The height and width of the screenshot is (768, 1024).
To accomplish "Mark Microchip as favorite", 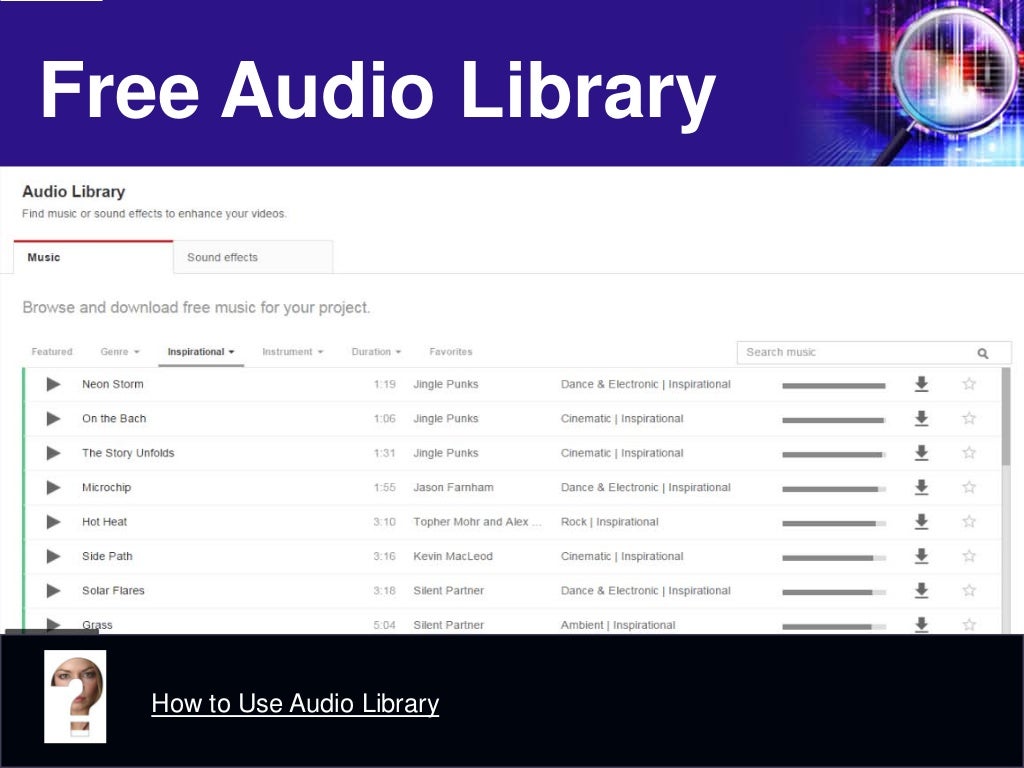I will [969, 487].
